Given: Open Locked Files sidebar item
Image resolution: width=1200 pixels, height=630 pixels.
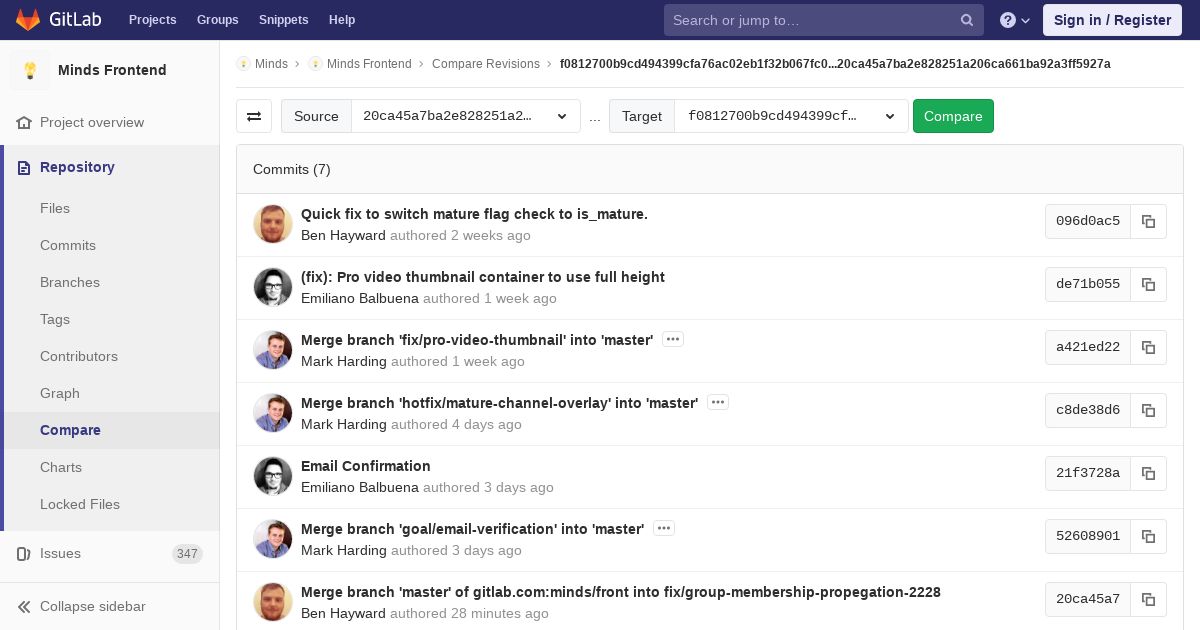Looking at the screenshot, I should tap(80, 504).
